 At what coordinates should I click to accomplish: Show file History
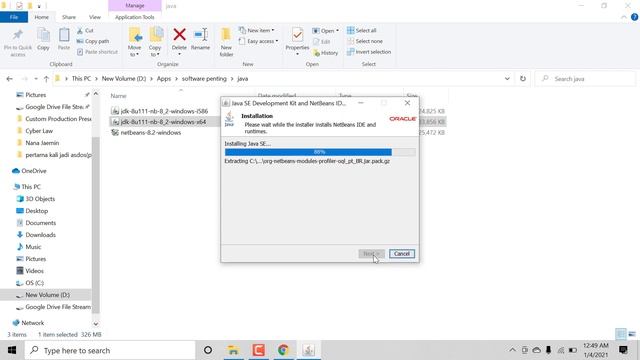326,53
